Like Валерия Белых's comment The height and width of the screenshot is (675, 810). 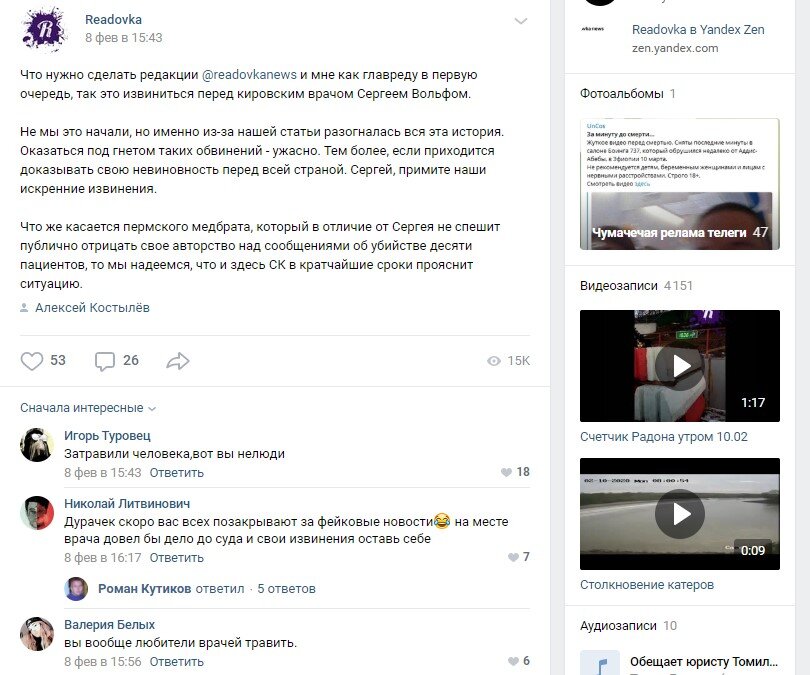pyautogui.click(x=513, y=661)
